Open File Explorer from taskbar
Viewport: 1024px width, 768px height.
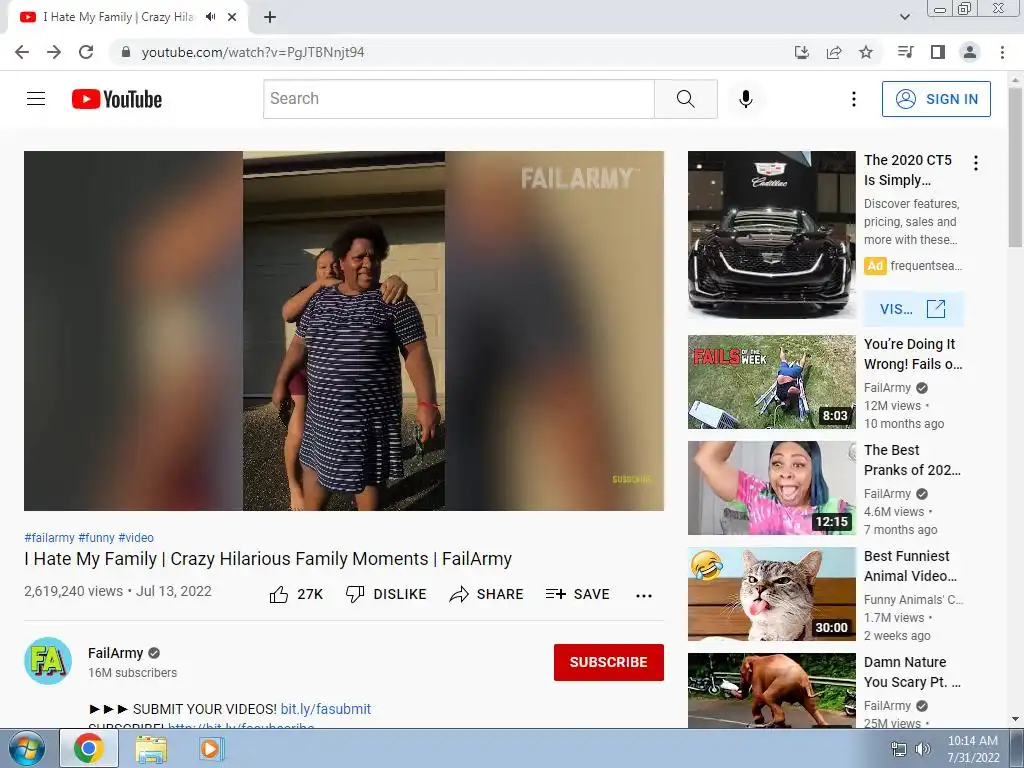tap(151, 748)
